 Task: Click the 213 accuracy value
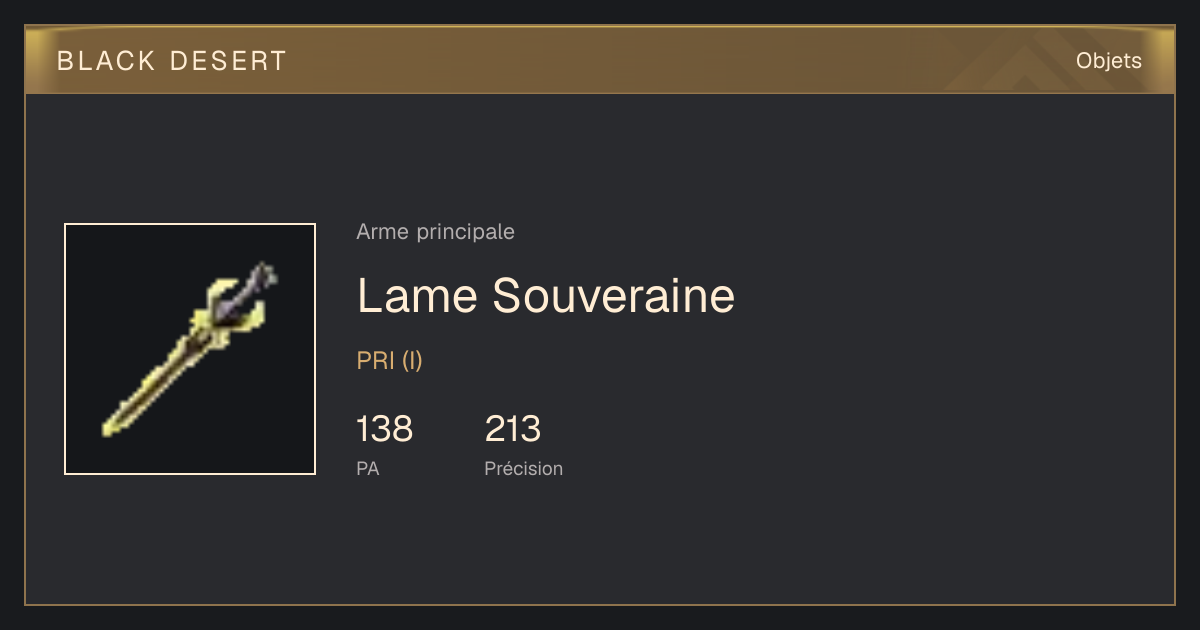(x=513, y=429)
